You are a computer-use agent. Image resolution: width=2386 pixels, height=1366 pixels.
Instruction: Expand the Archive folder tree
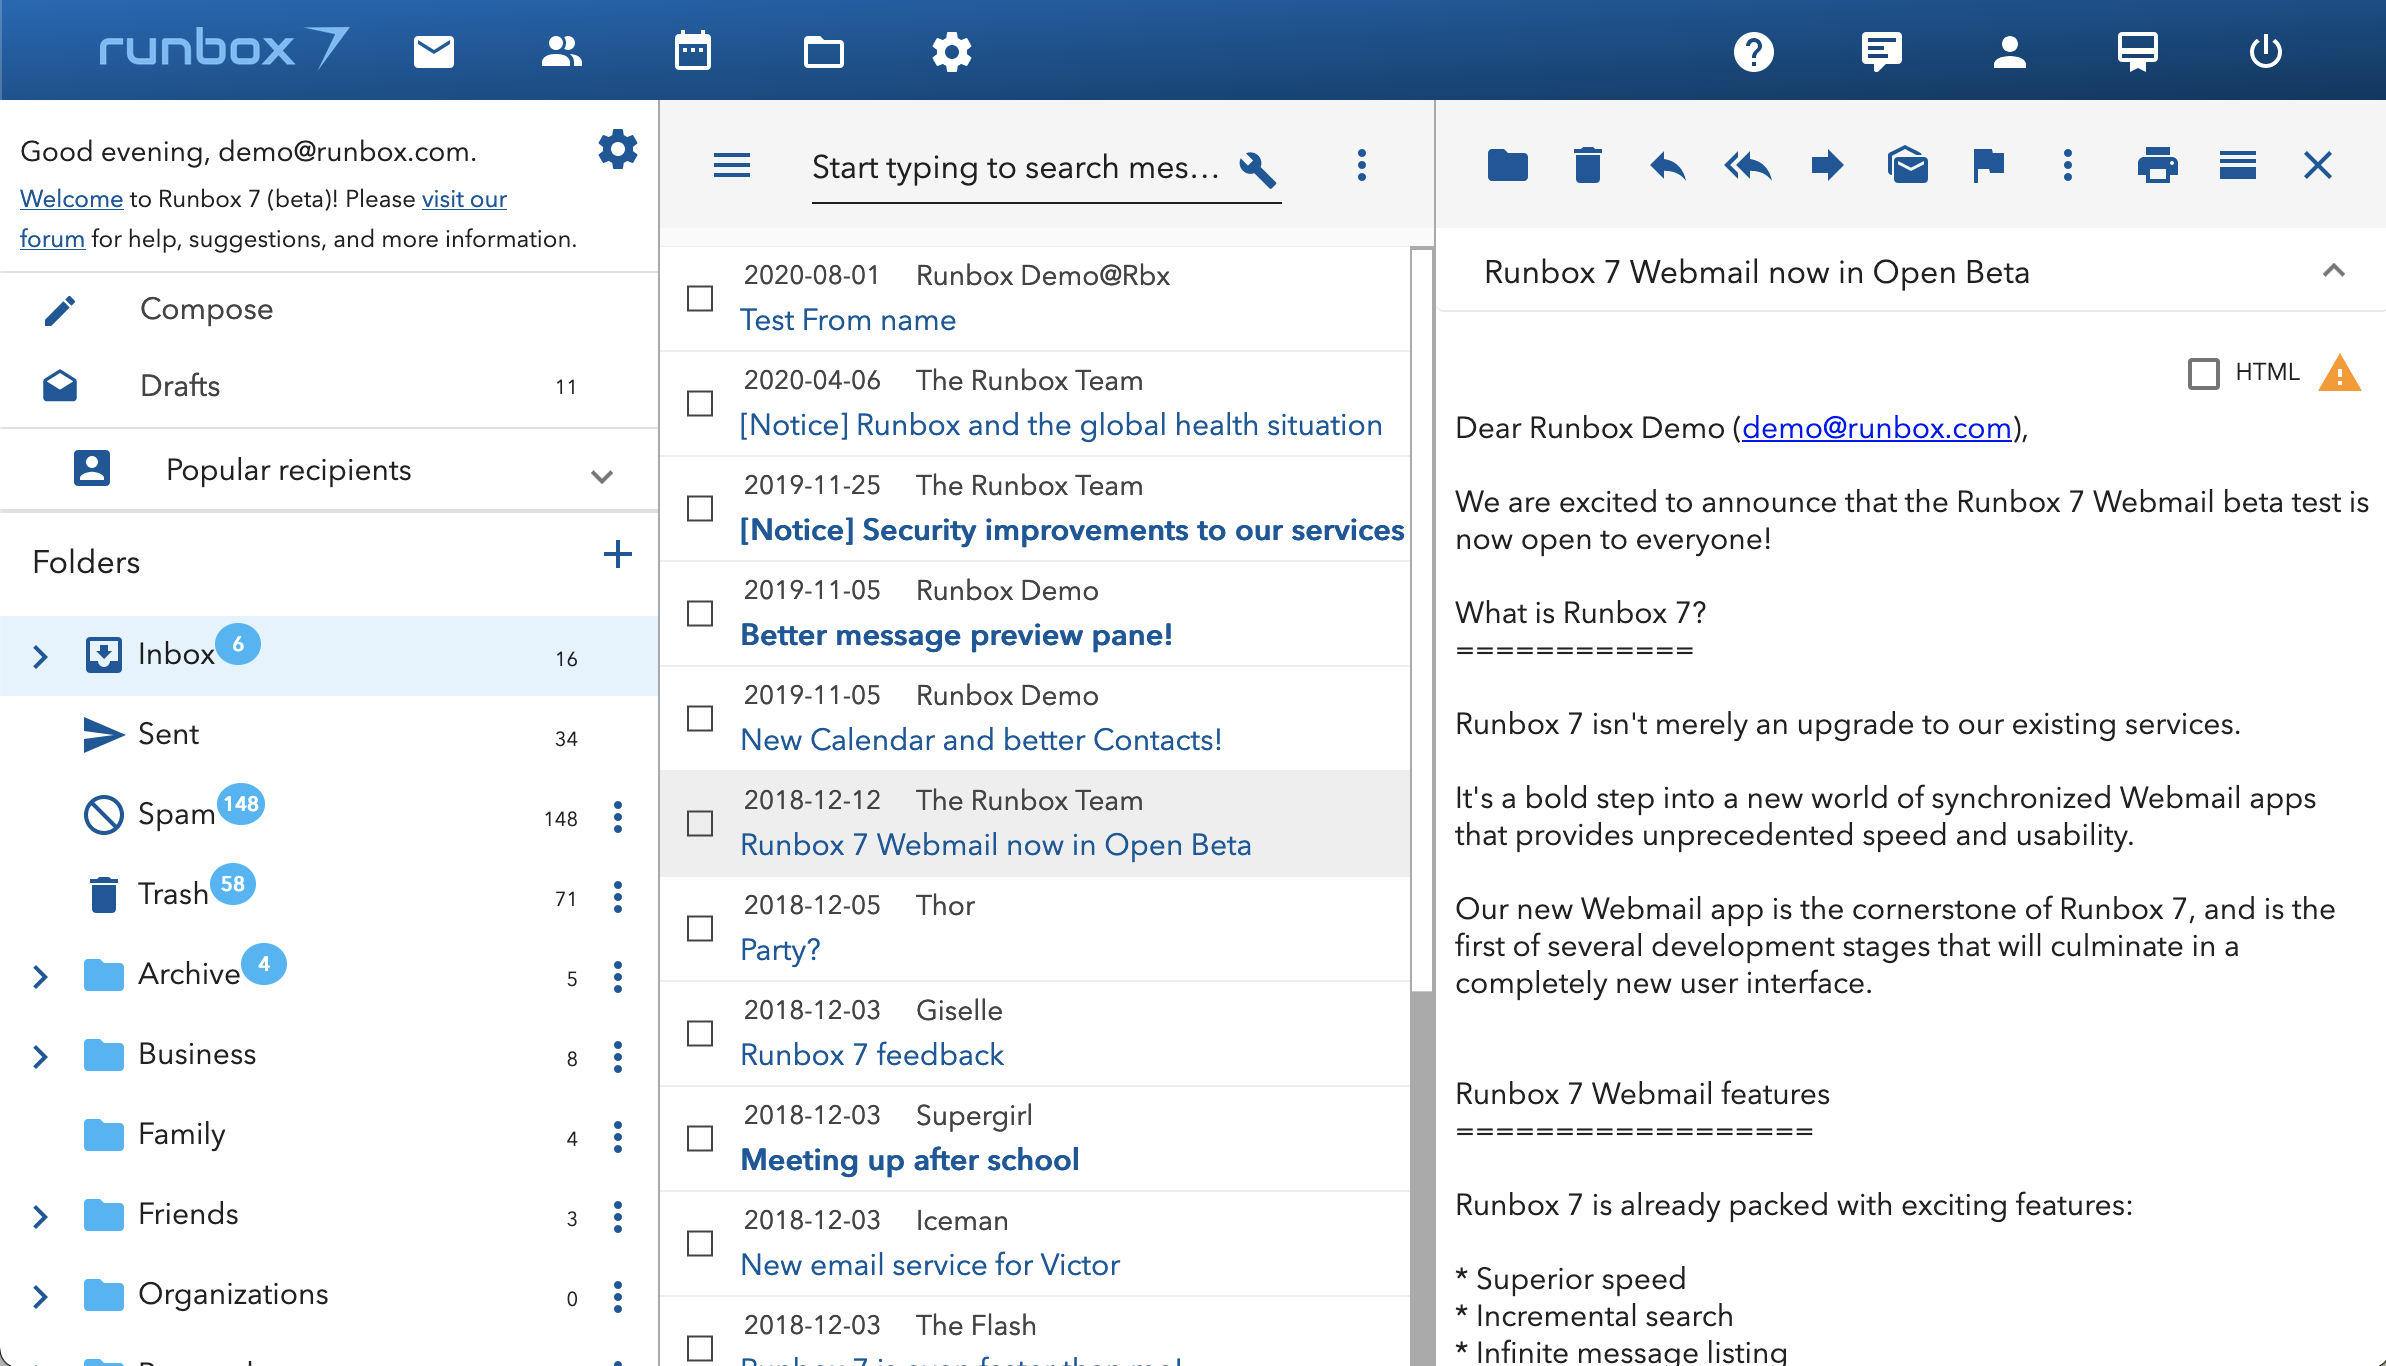point(40,976)
